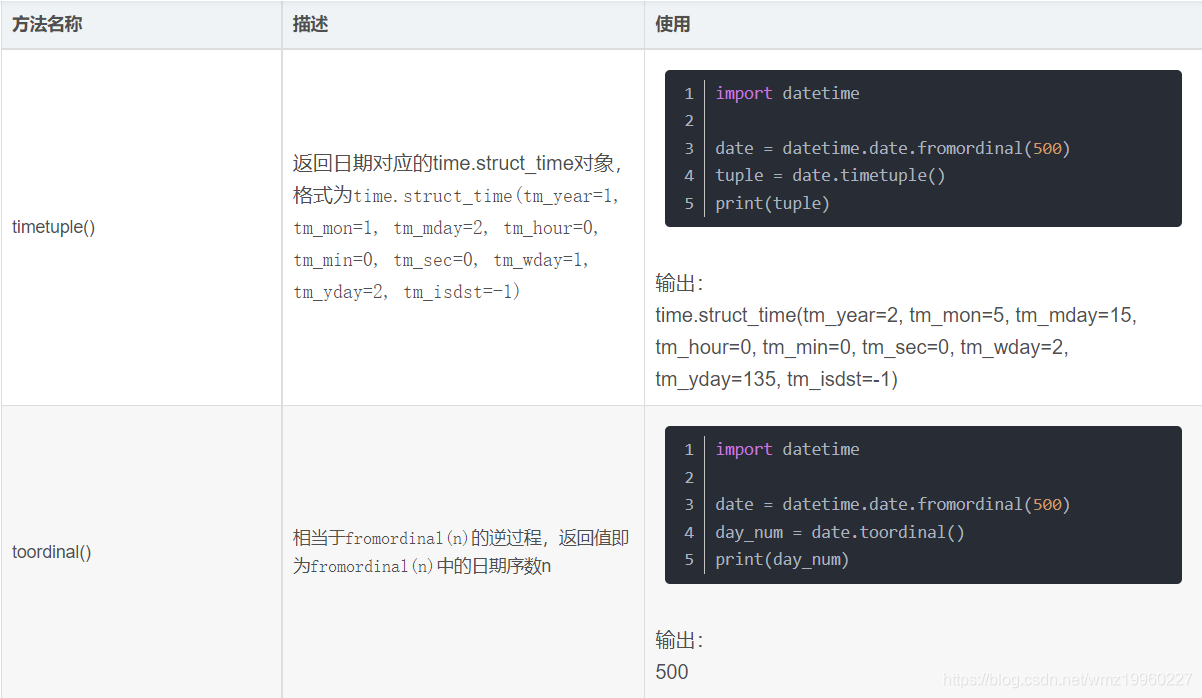Click the 相当于fromordinal(n)的逆过程 description text

point(461,538)
